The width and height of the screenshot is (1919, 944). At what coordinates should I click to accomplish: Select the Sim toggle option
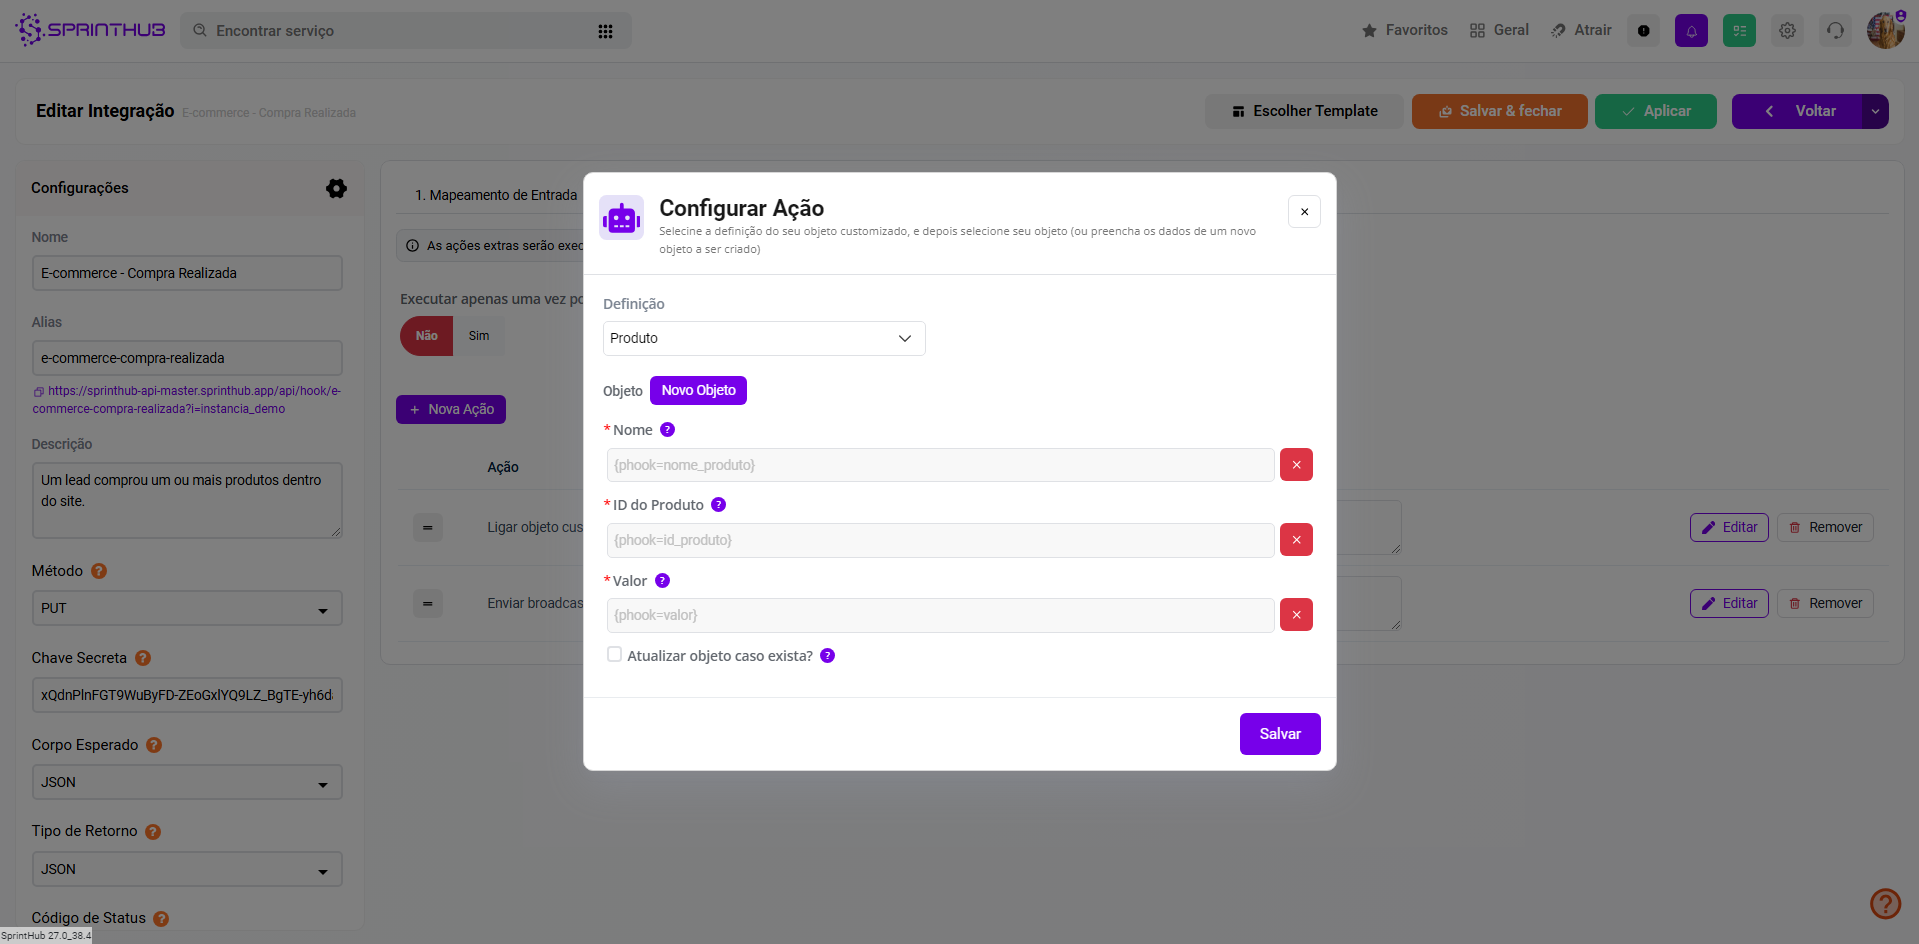coord(479,336)
